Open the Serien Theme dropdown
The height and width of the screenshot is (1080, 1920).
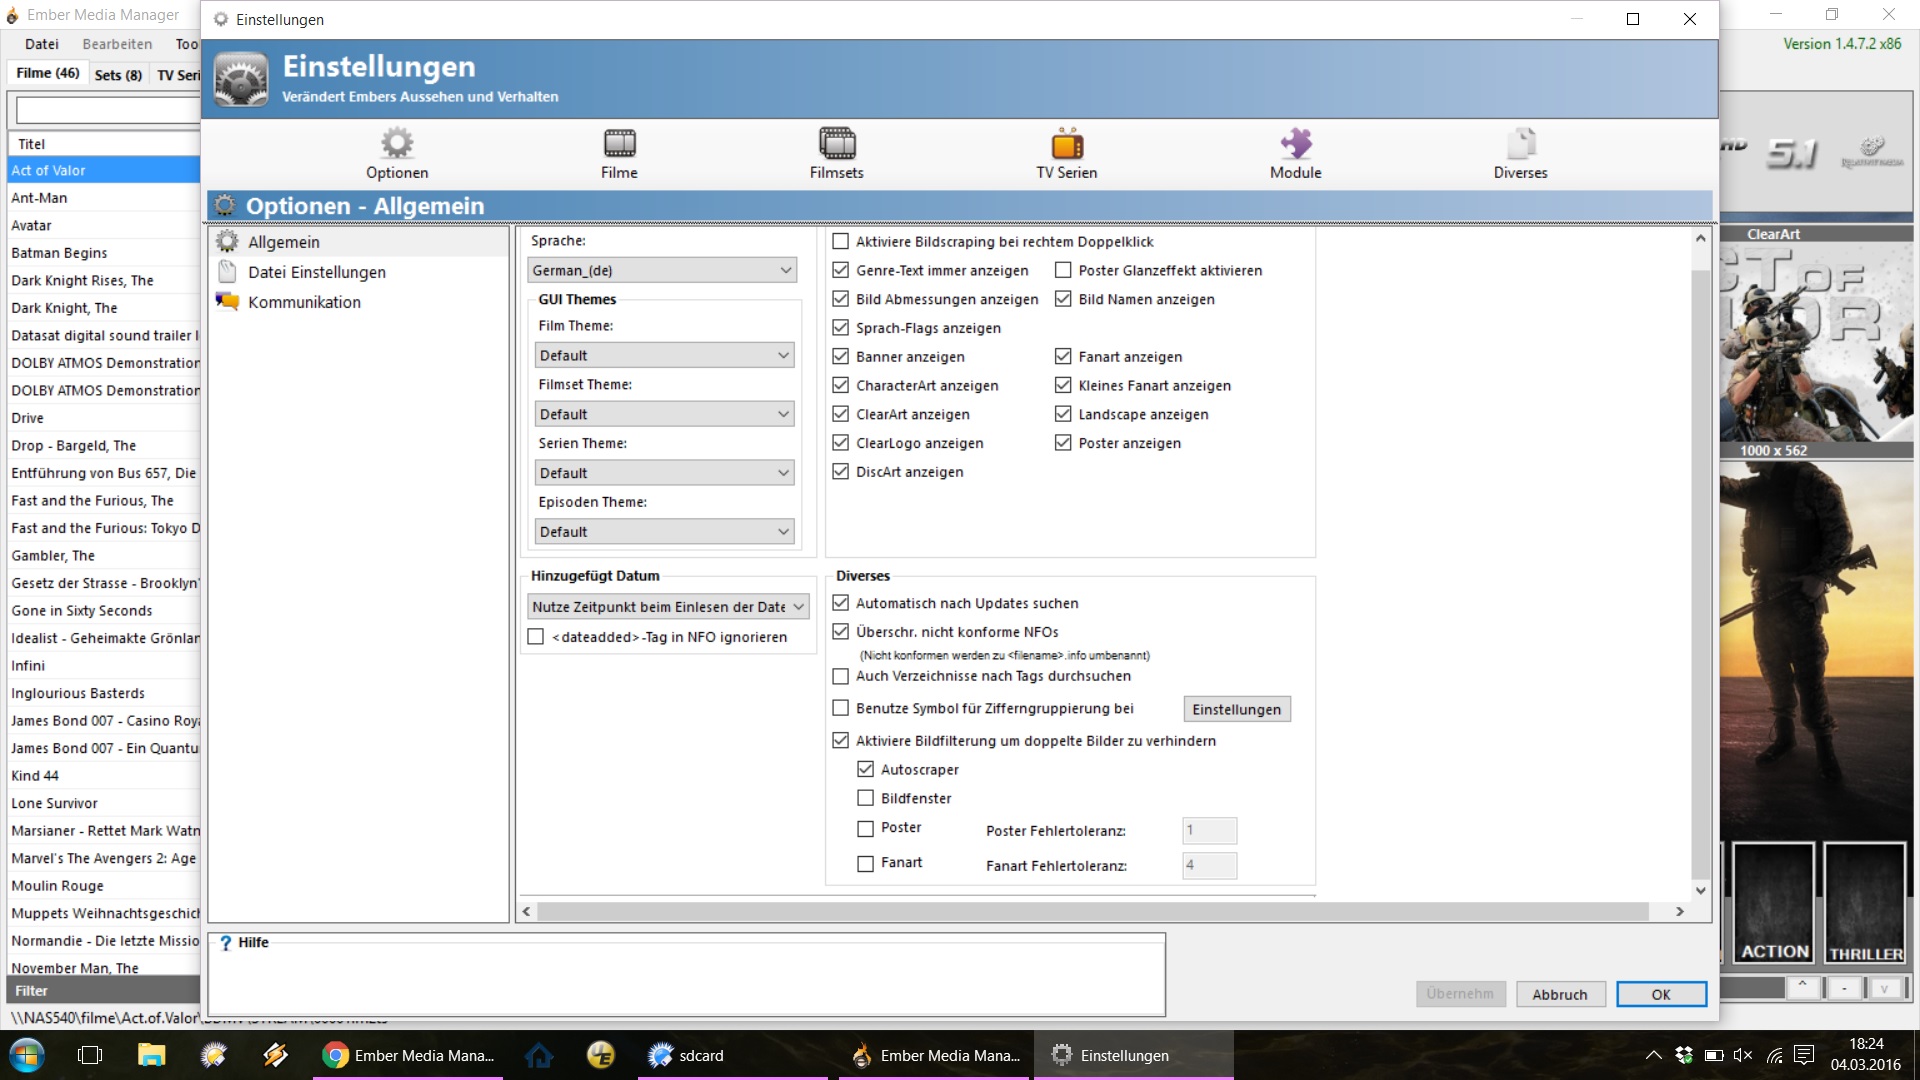point(665,473)
